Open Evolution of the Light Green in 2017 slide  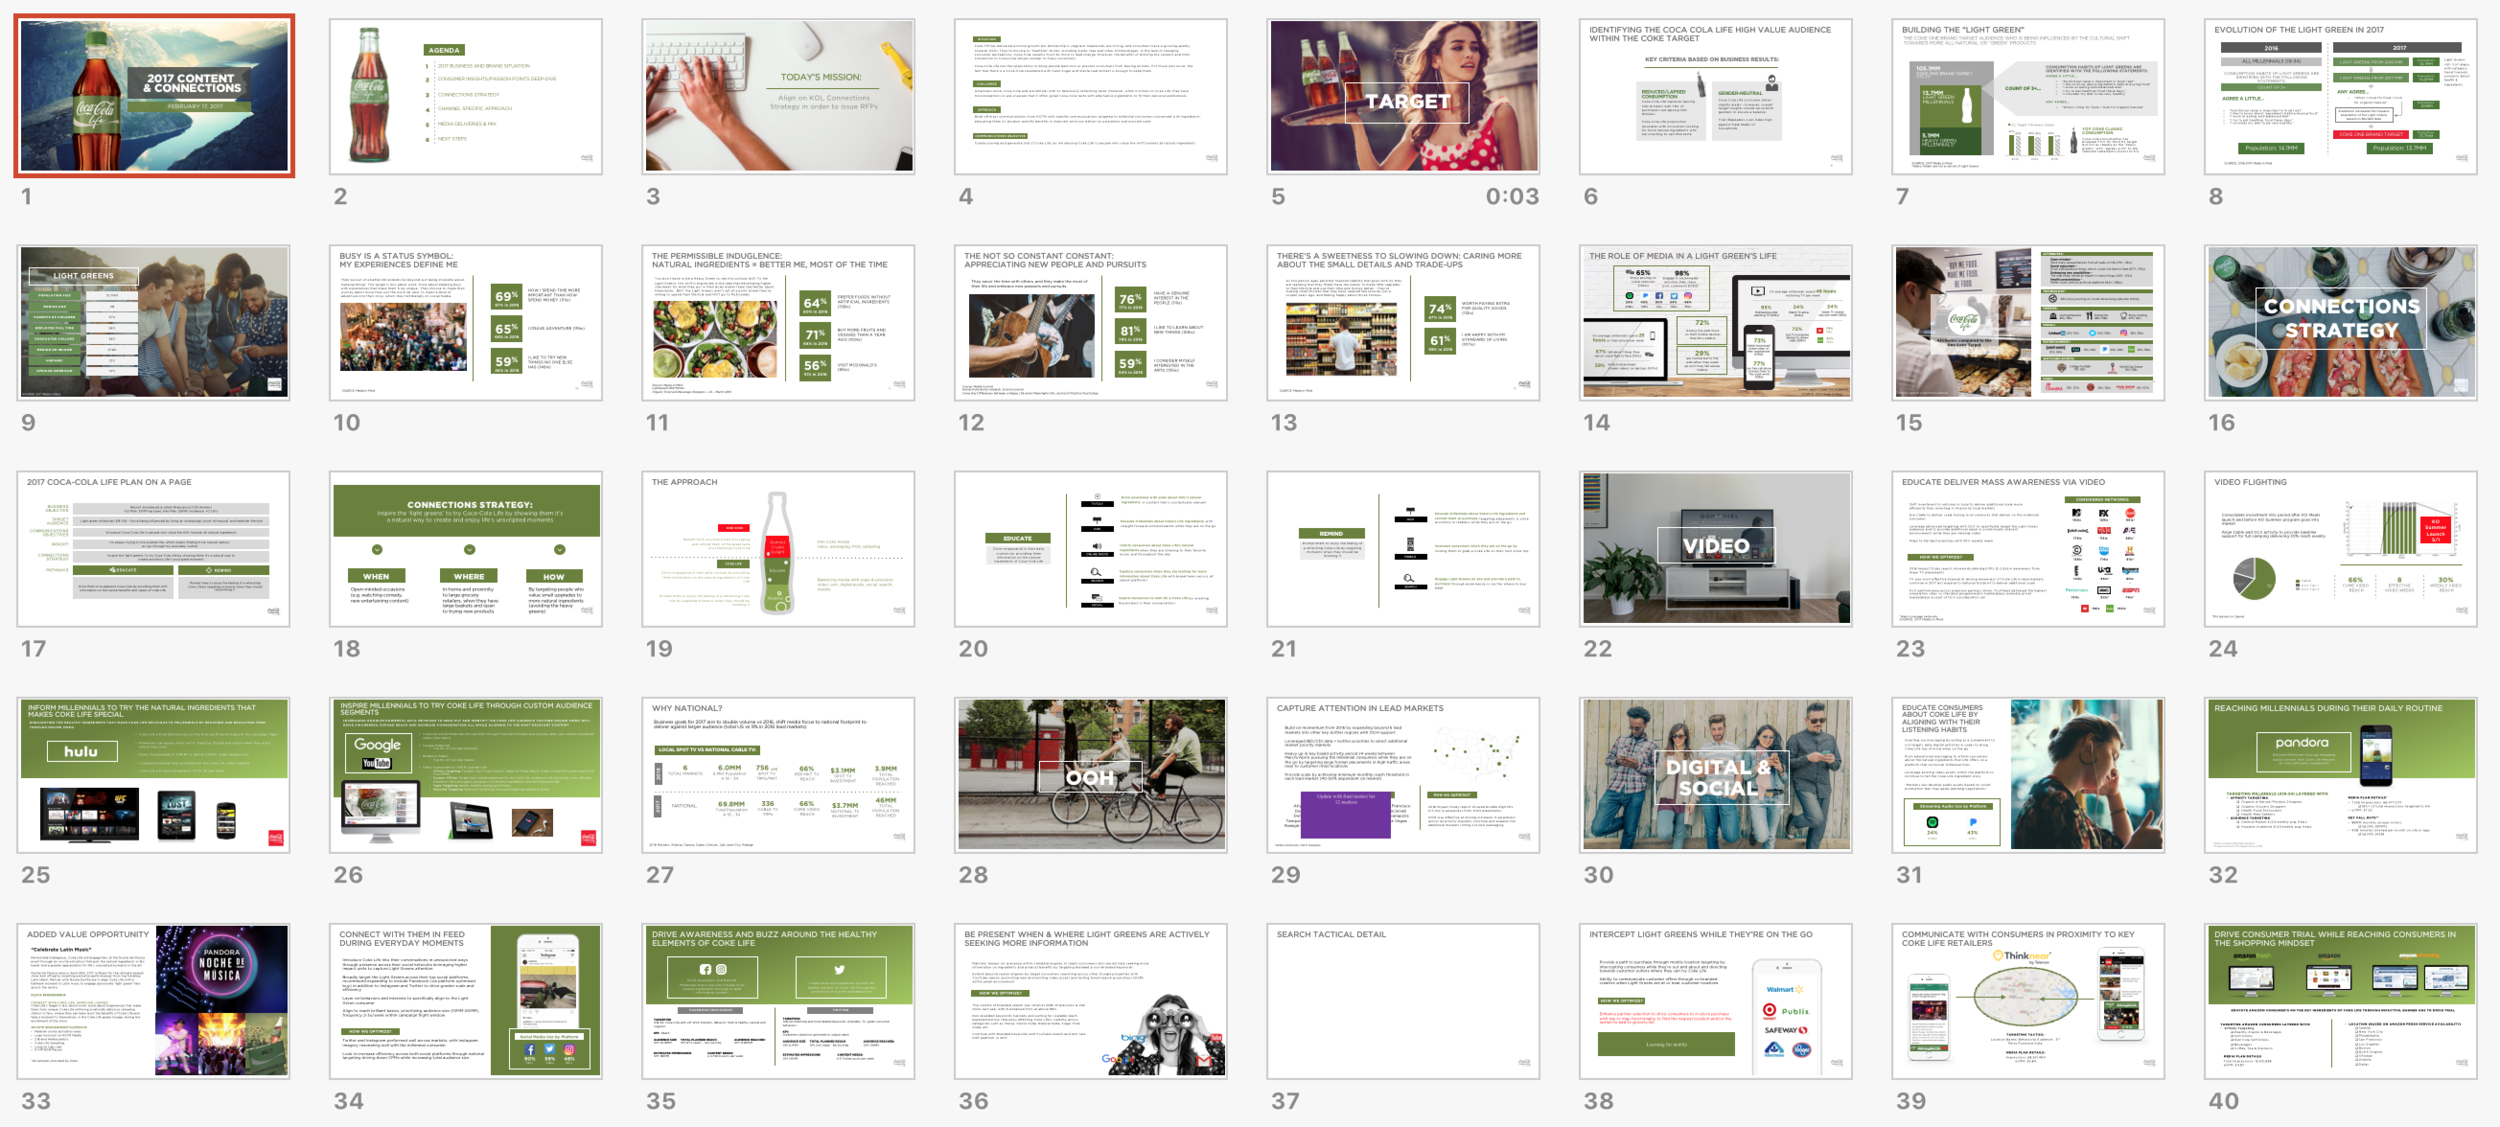tap(2341, 96)
